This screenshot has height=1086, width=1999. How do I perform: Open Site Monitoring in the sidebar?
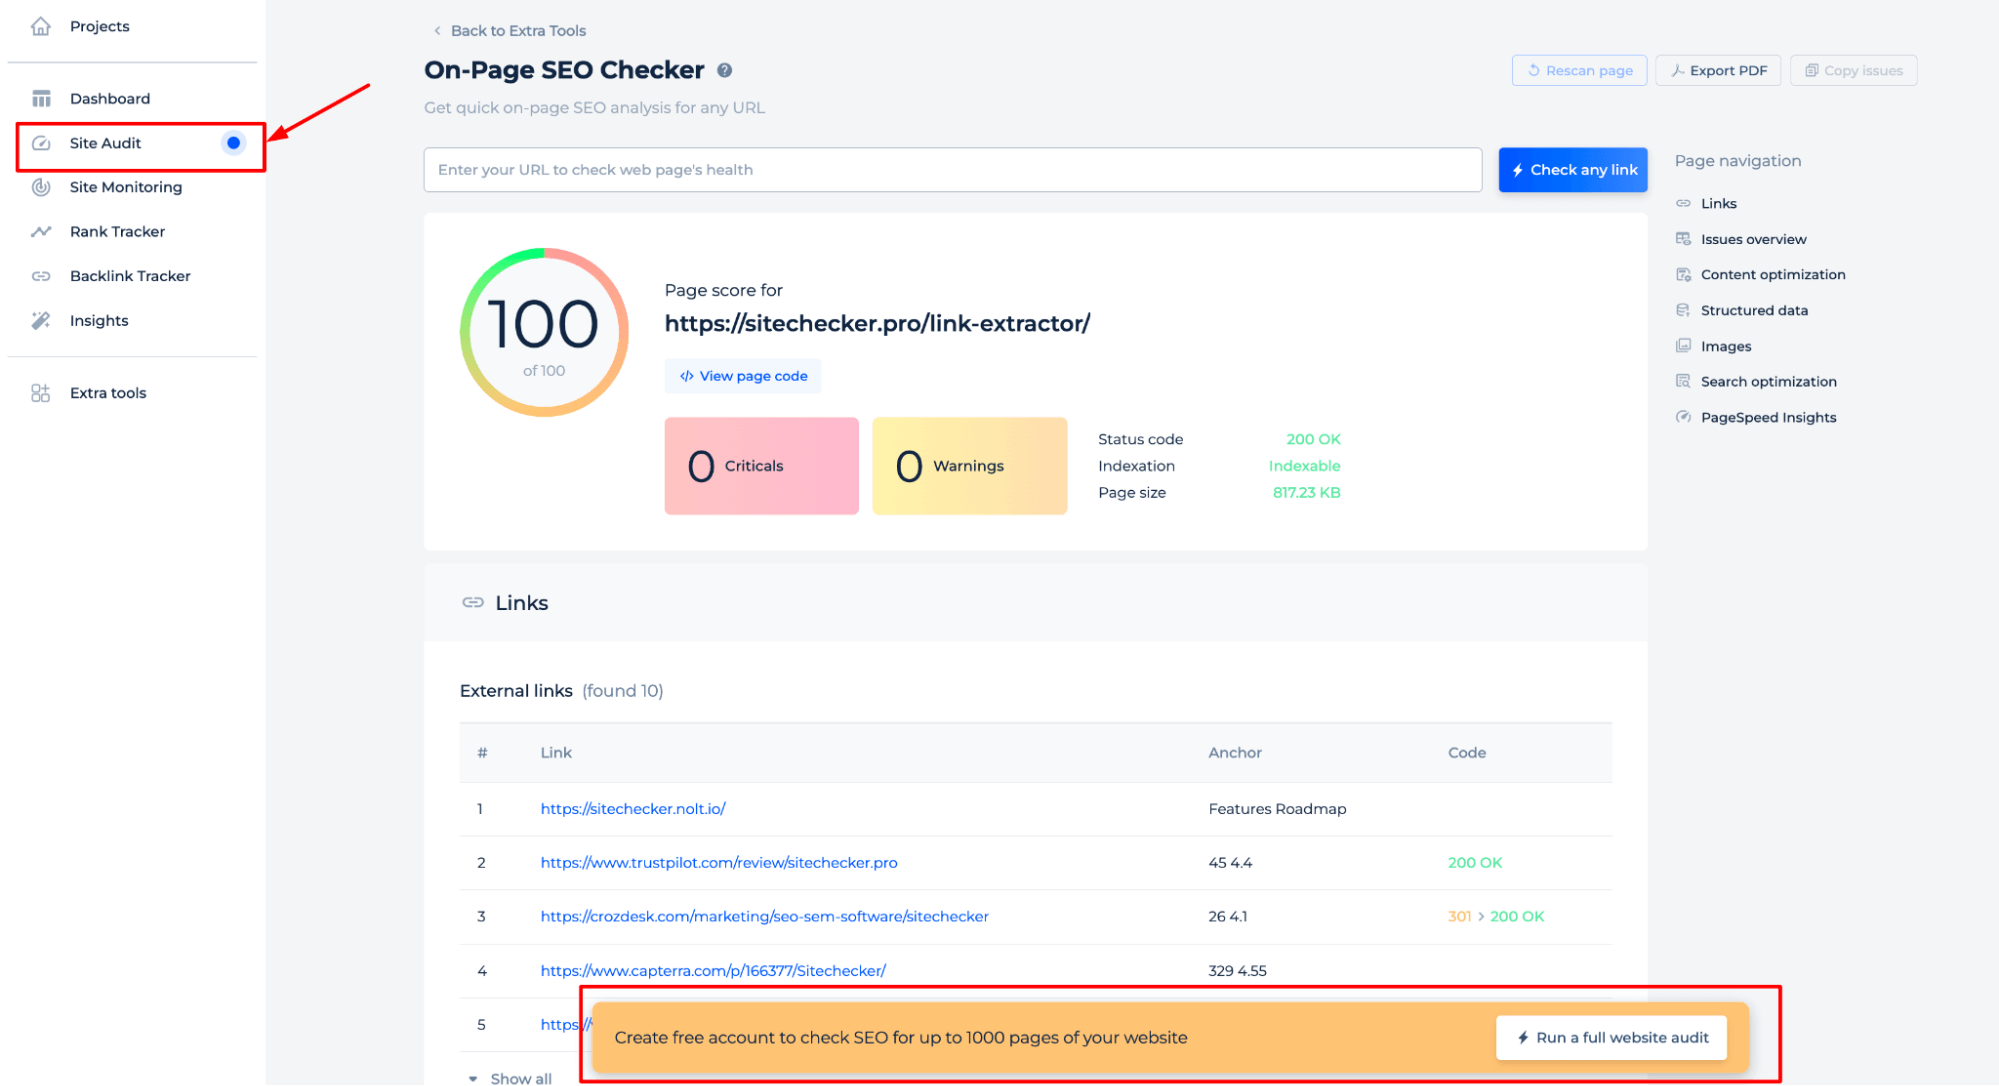(x=126, y=187)
